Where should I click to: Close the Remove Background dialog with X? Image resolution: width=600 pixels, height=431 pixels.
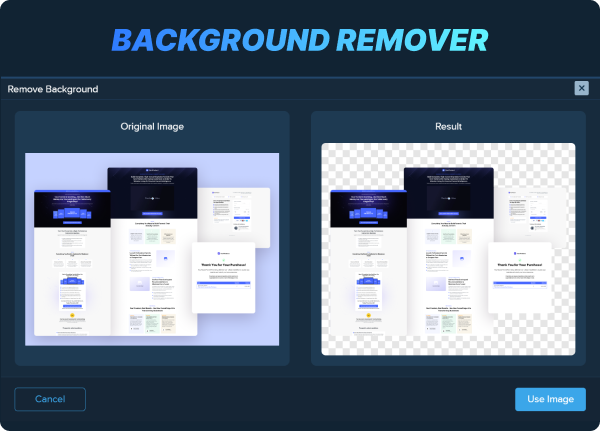581,88
